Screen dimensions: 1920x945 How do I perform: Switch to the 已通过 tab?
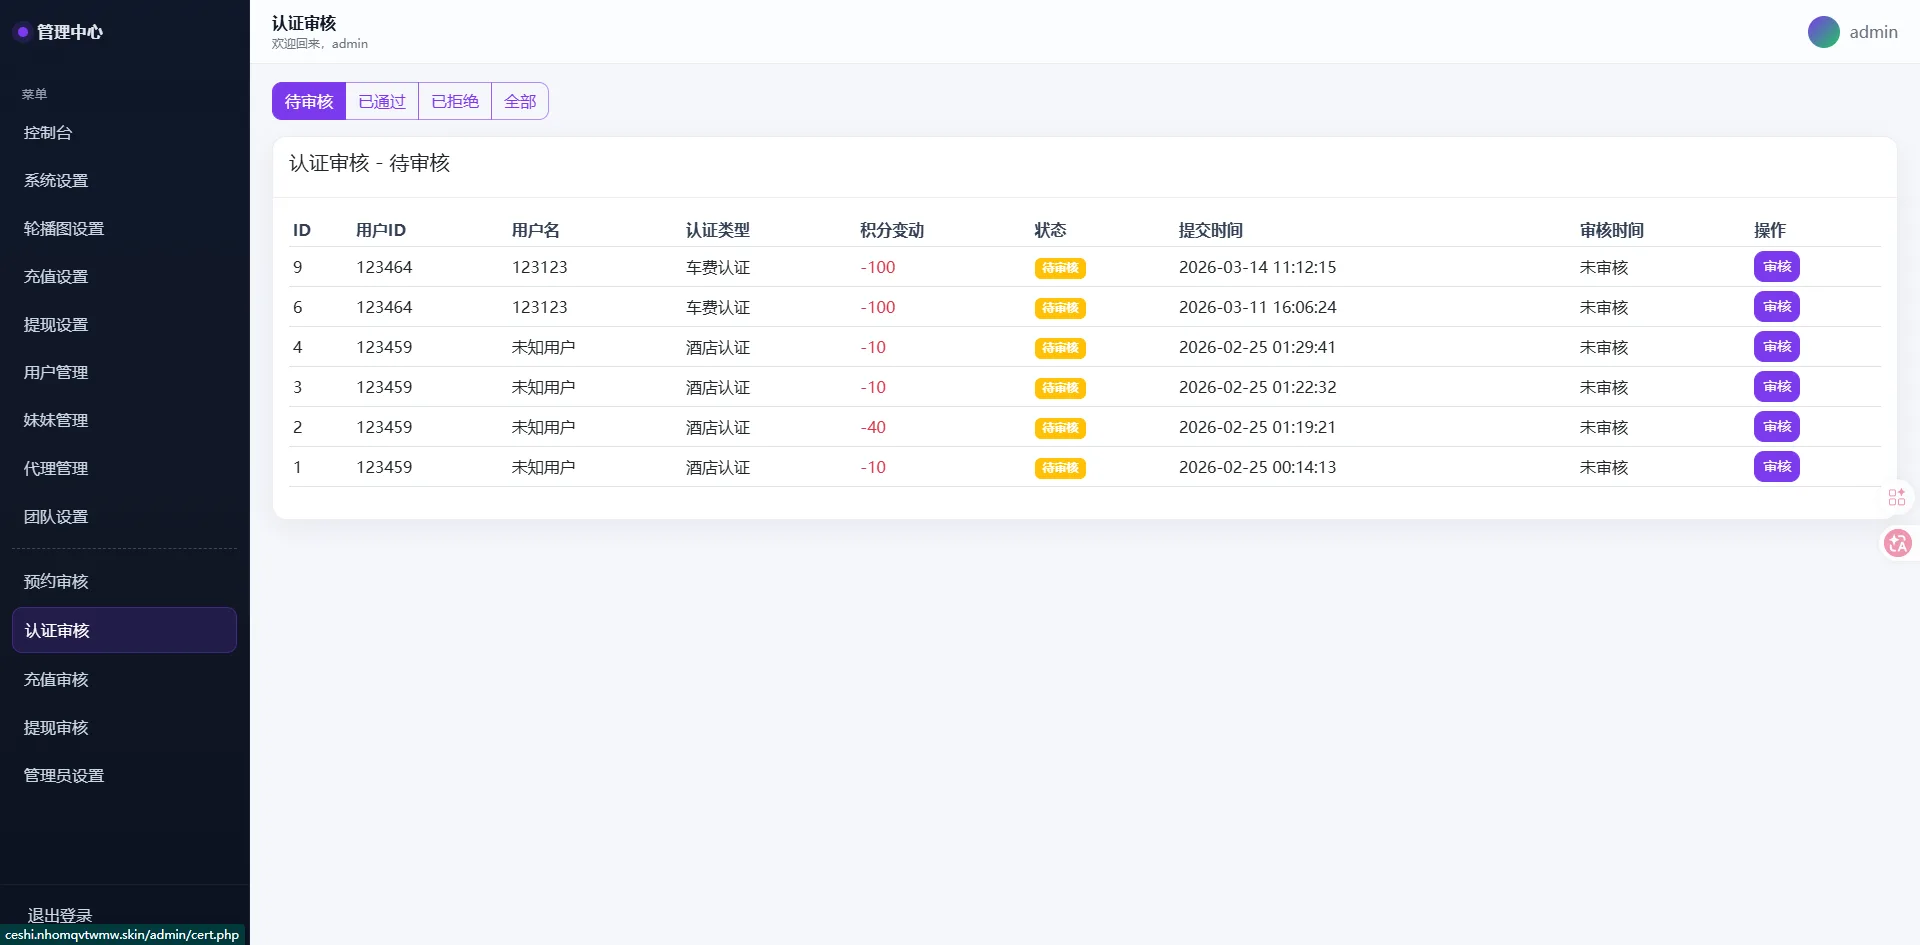382,102
